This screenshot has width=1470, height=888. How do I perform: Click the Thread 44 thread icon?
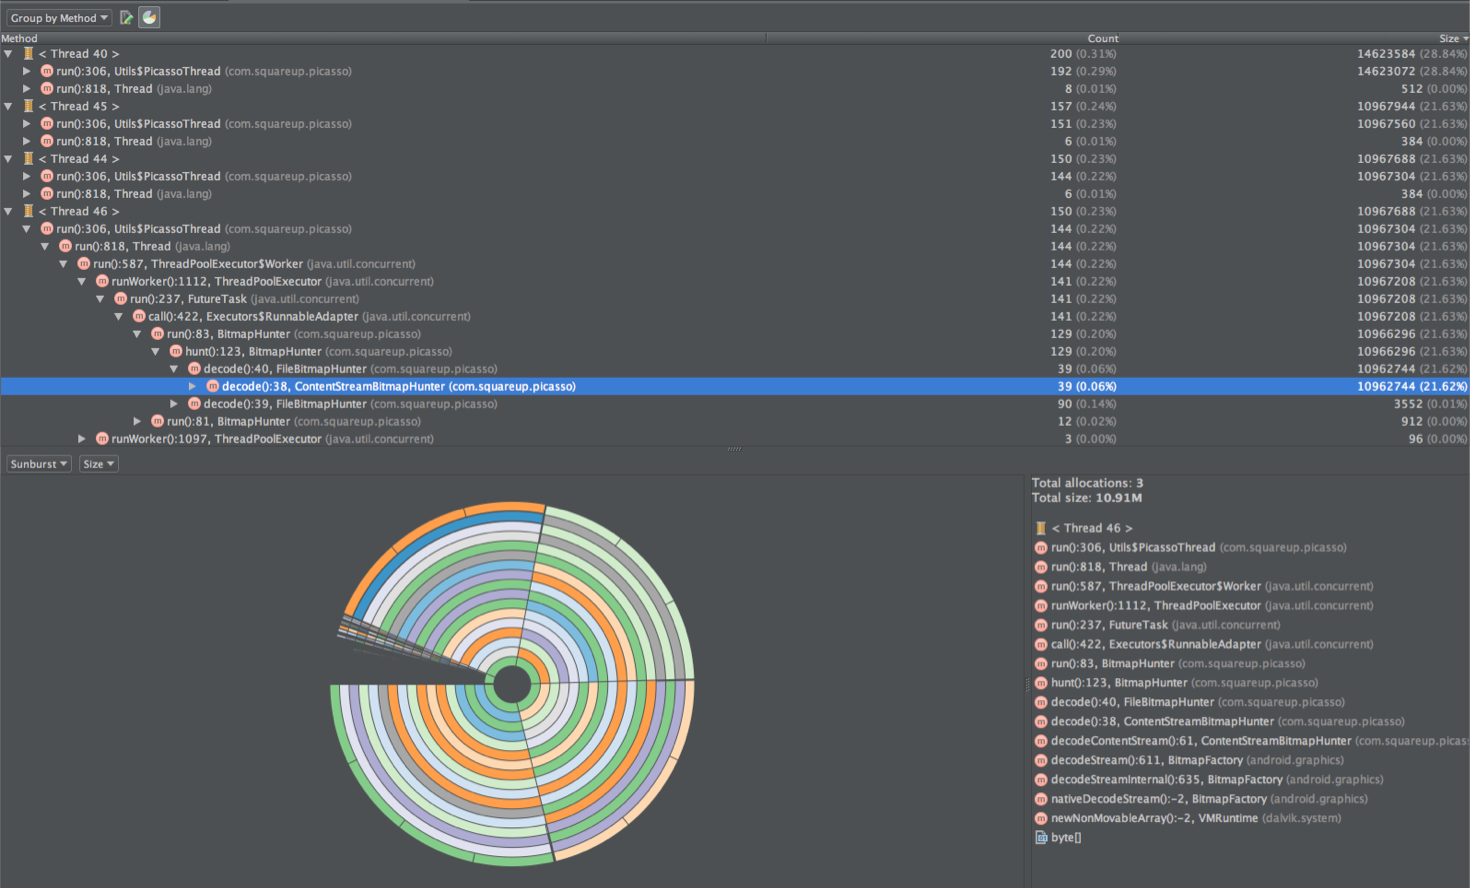click(28, 159)
